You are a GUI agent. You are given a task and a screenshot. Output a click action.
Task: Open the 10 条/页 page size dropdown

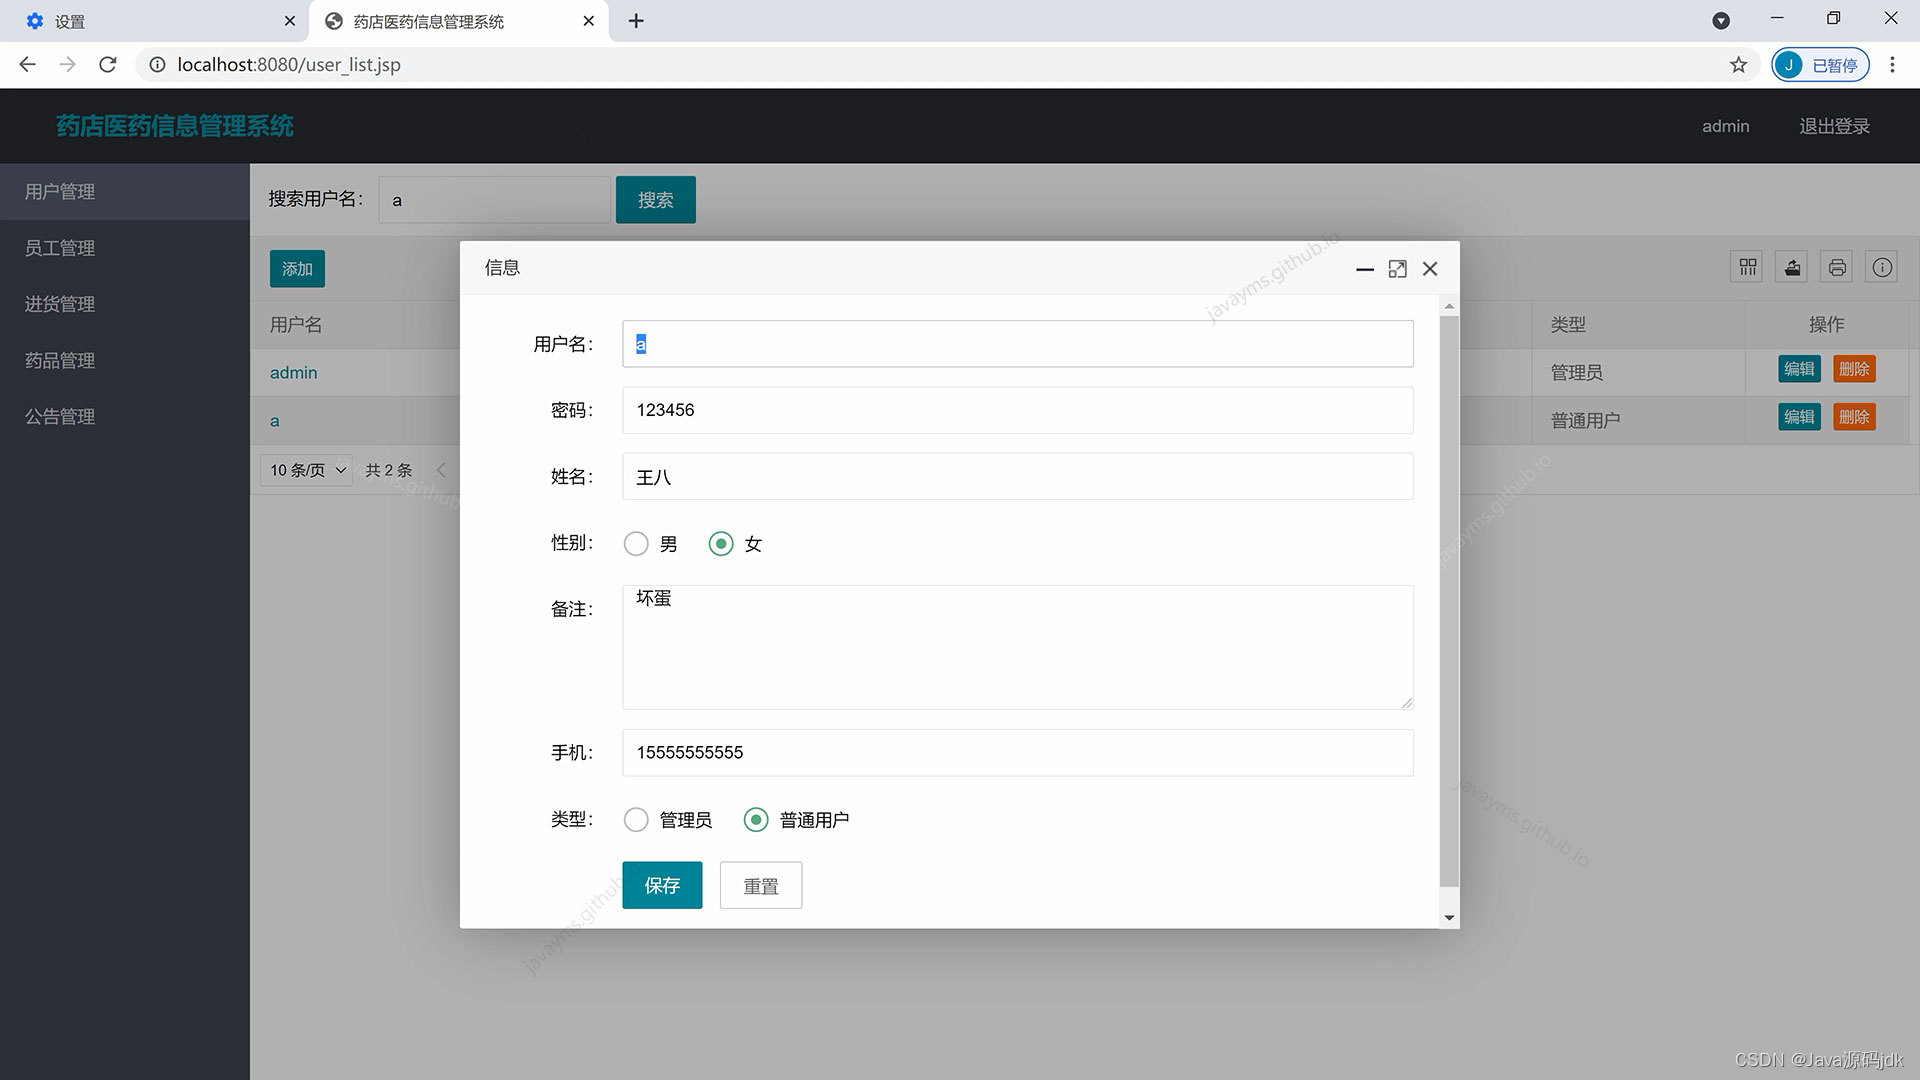[x=305, y=469]
